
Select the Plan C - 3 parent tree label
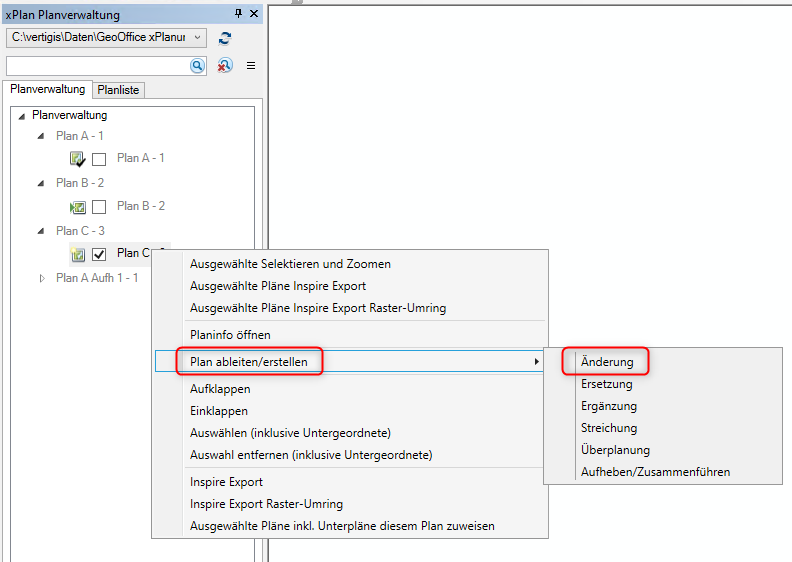[x=80, y=231]
